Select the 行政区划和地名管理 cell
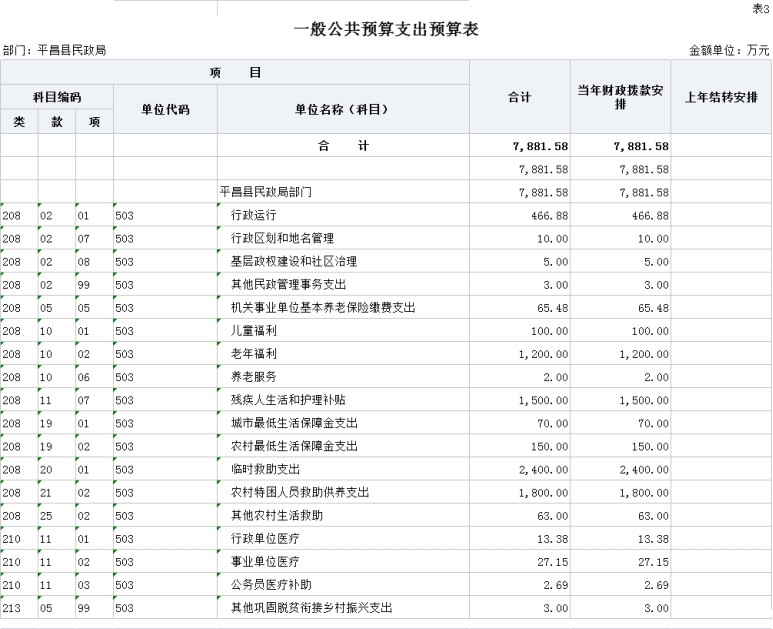The height and width of the screenshot is (629, 773). (282, 238)
